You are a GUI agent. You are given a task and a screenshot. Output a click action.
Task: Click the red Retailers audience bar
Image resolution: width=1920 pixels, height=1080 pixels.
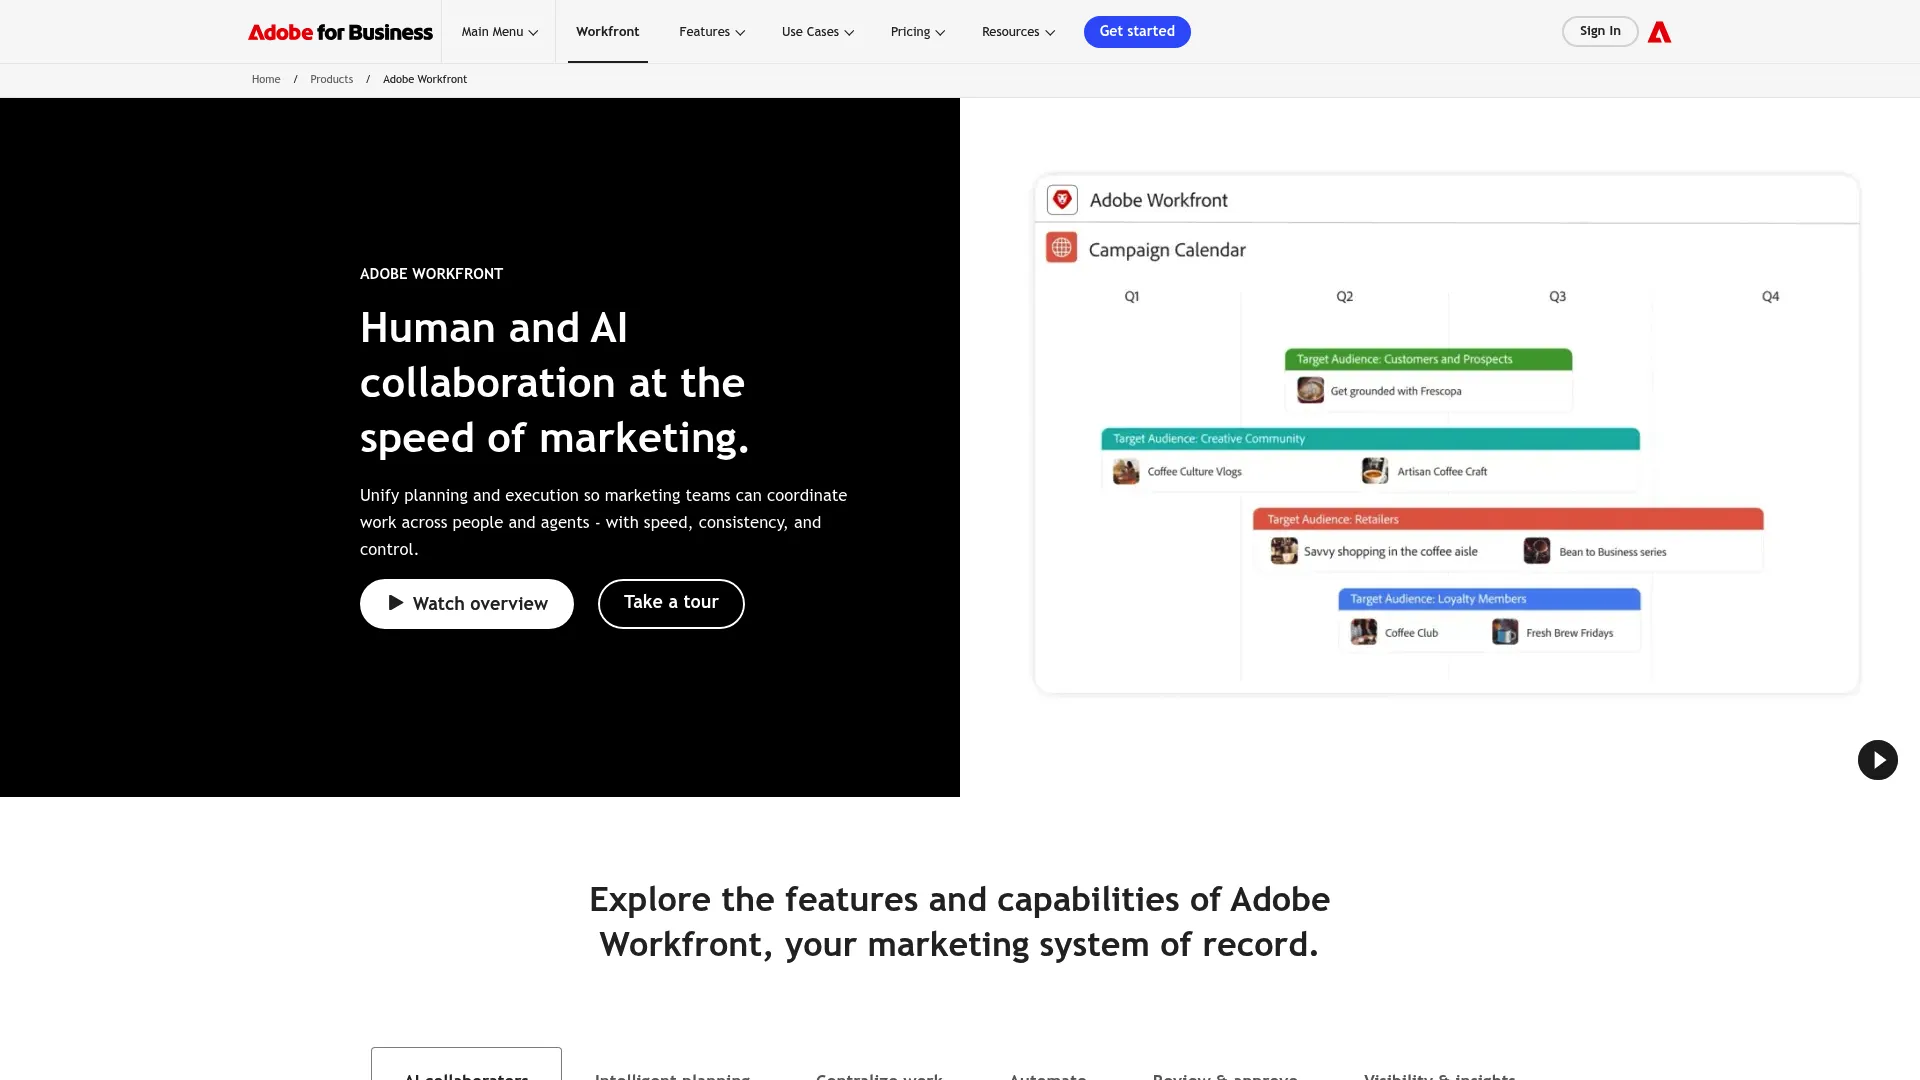pyautogui.click(x=1508, y=519)
